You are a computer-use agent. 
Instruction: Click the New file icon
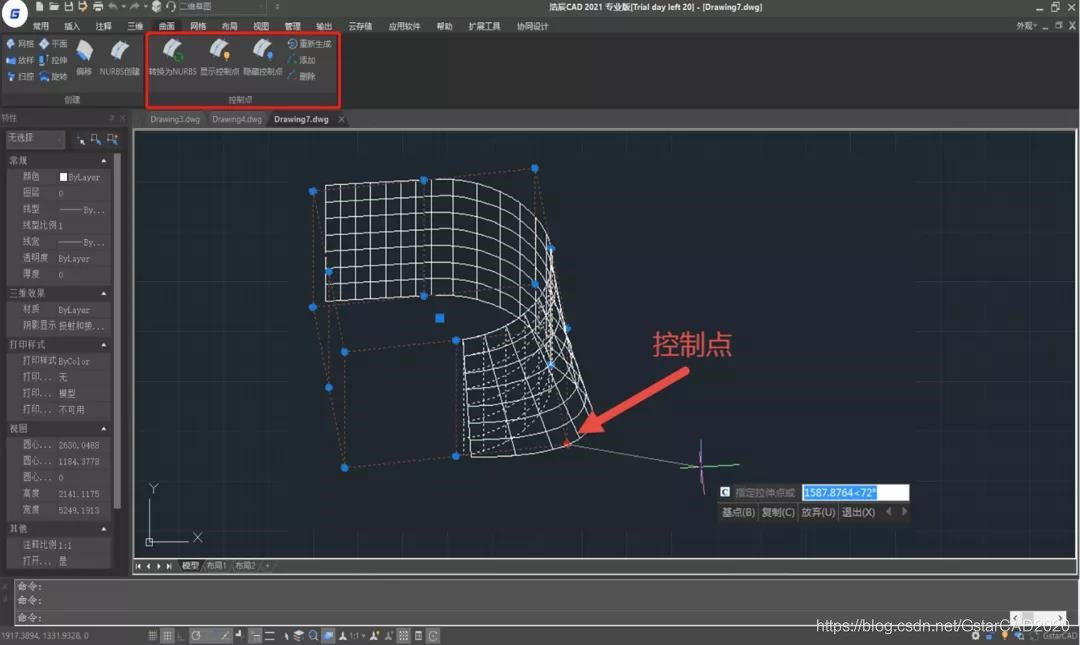[x=39, y=7]
